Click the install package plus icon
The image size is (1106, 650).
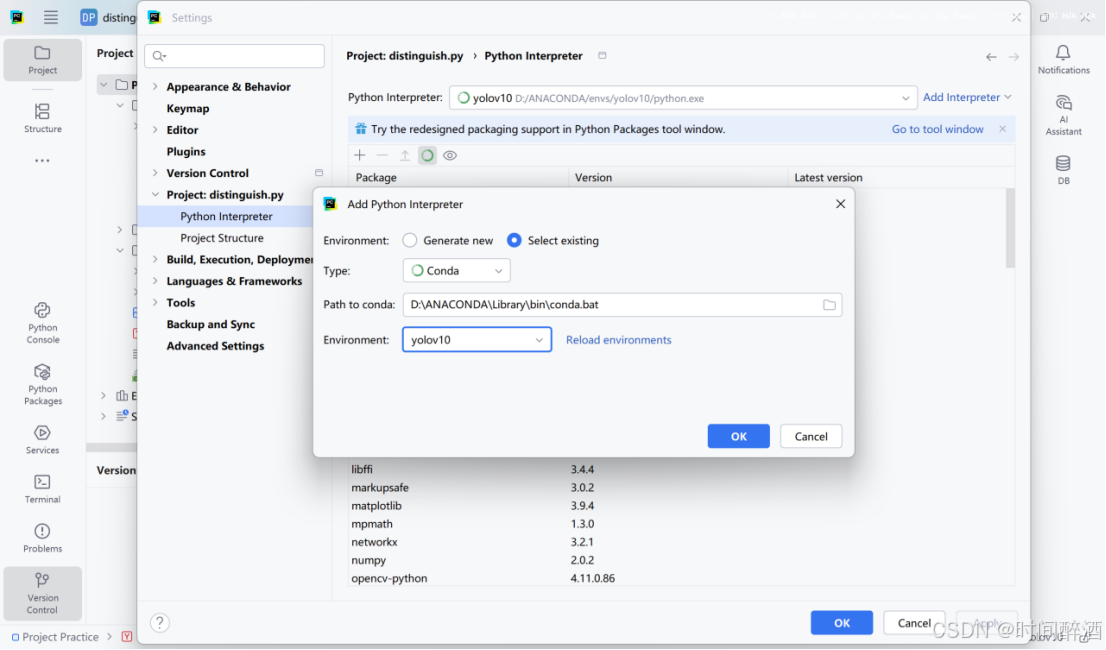tap(360, 155)
